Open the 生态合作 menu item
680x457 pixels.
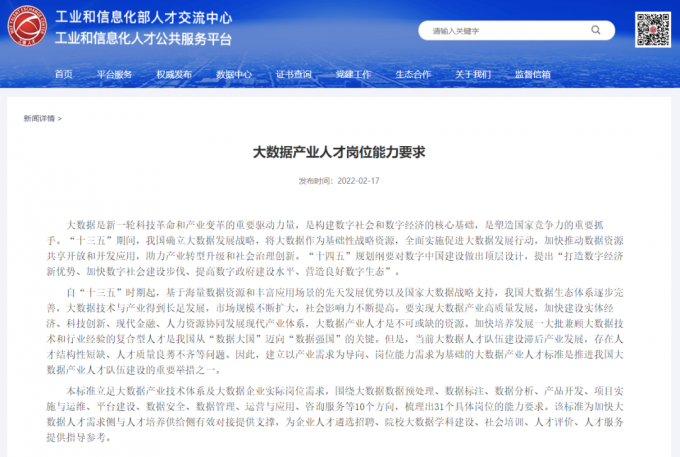pos(413,74)
